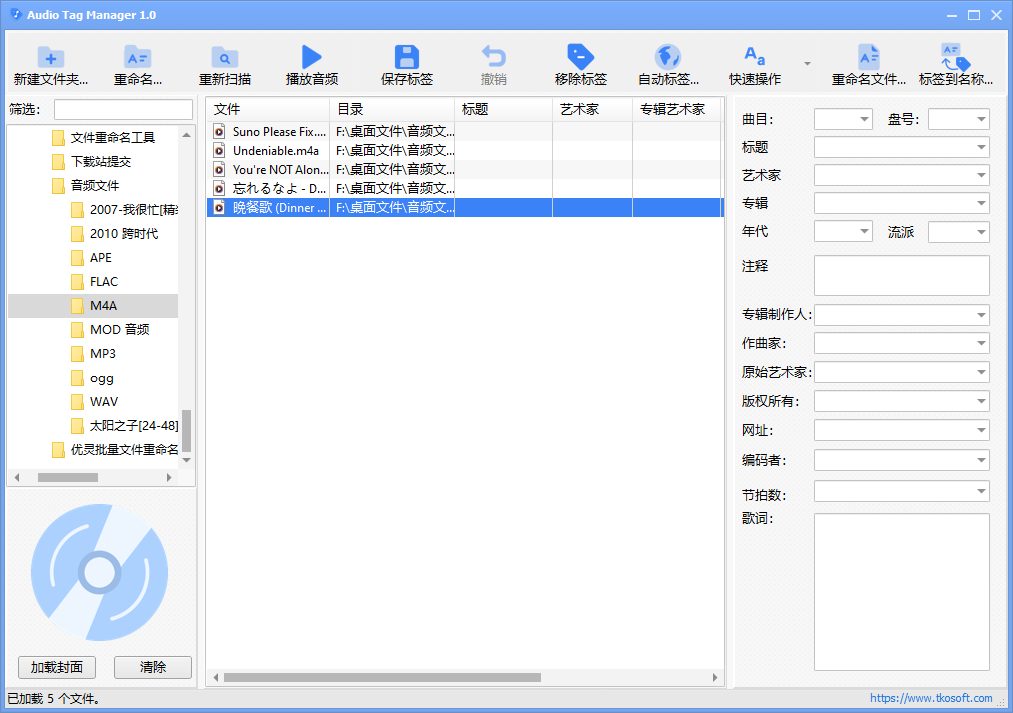
Task: Sort by the 艺术家 column header
Action: (x=592, y=109)
